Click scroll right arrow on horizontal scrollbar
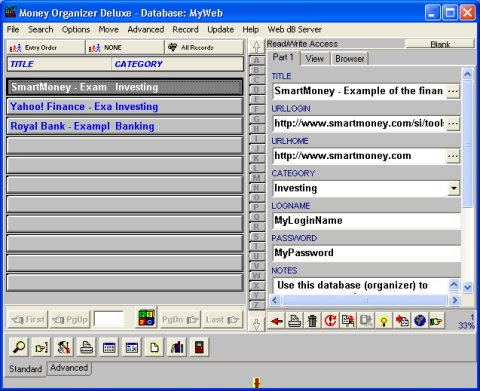480x391 pixels. click(454, 300)
